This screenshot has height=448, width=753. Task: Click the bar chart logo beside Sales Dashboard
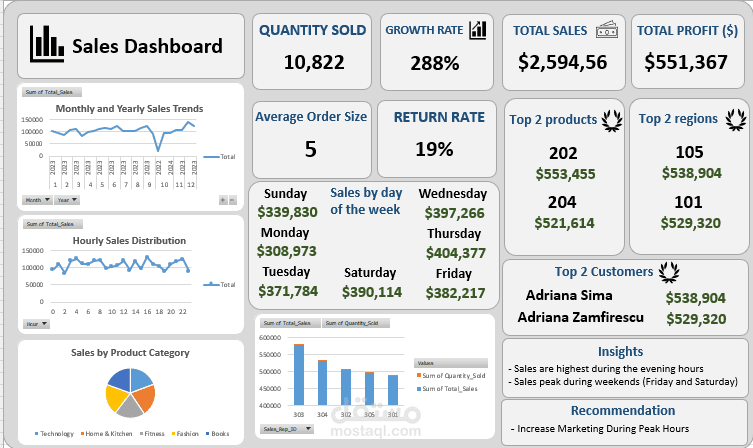coord(47,44)
